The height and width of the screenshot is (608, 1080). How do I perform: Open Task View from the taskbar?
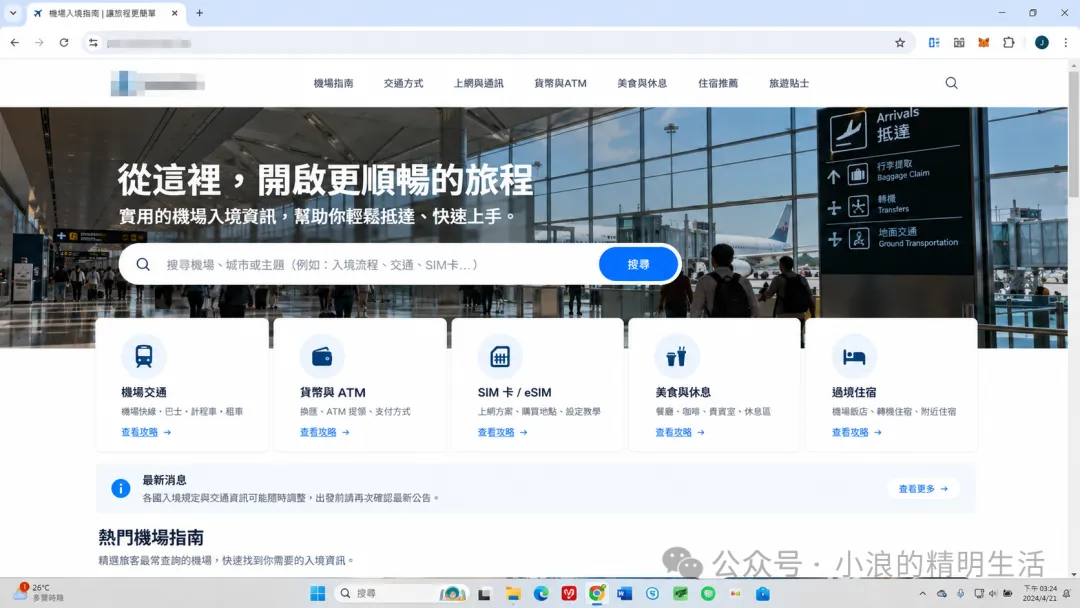click(484, 594)
